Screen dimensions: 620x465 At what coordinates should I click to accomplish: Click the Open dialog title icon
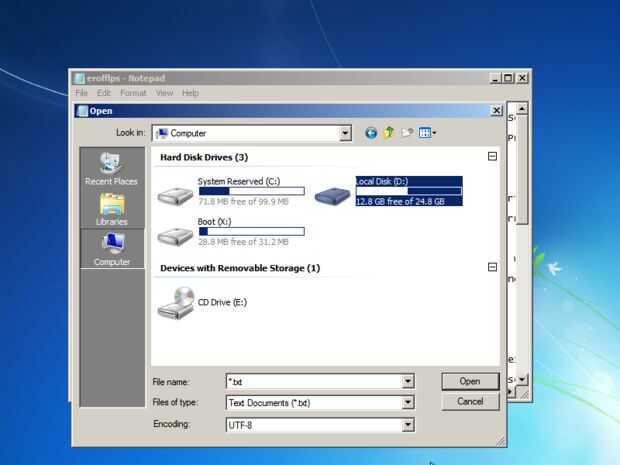click(x=82, y=111)
